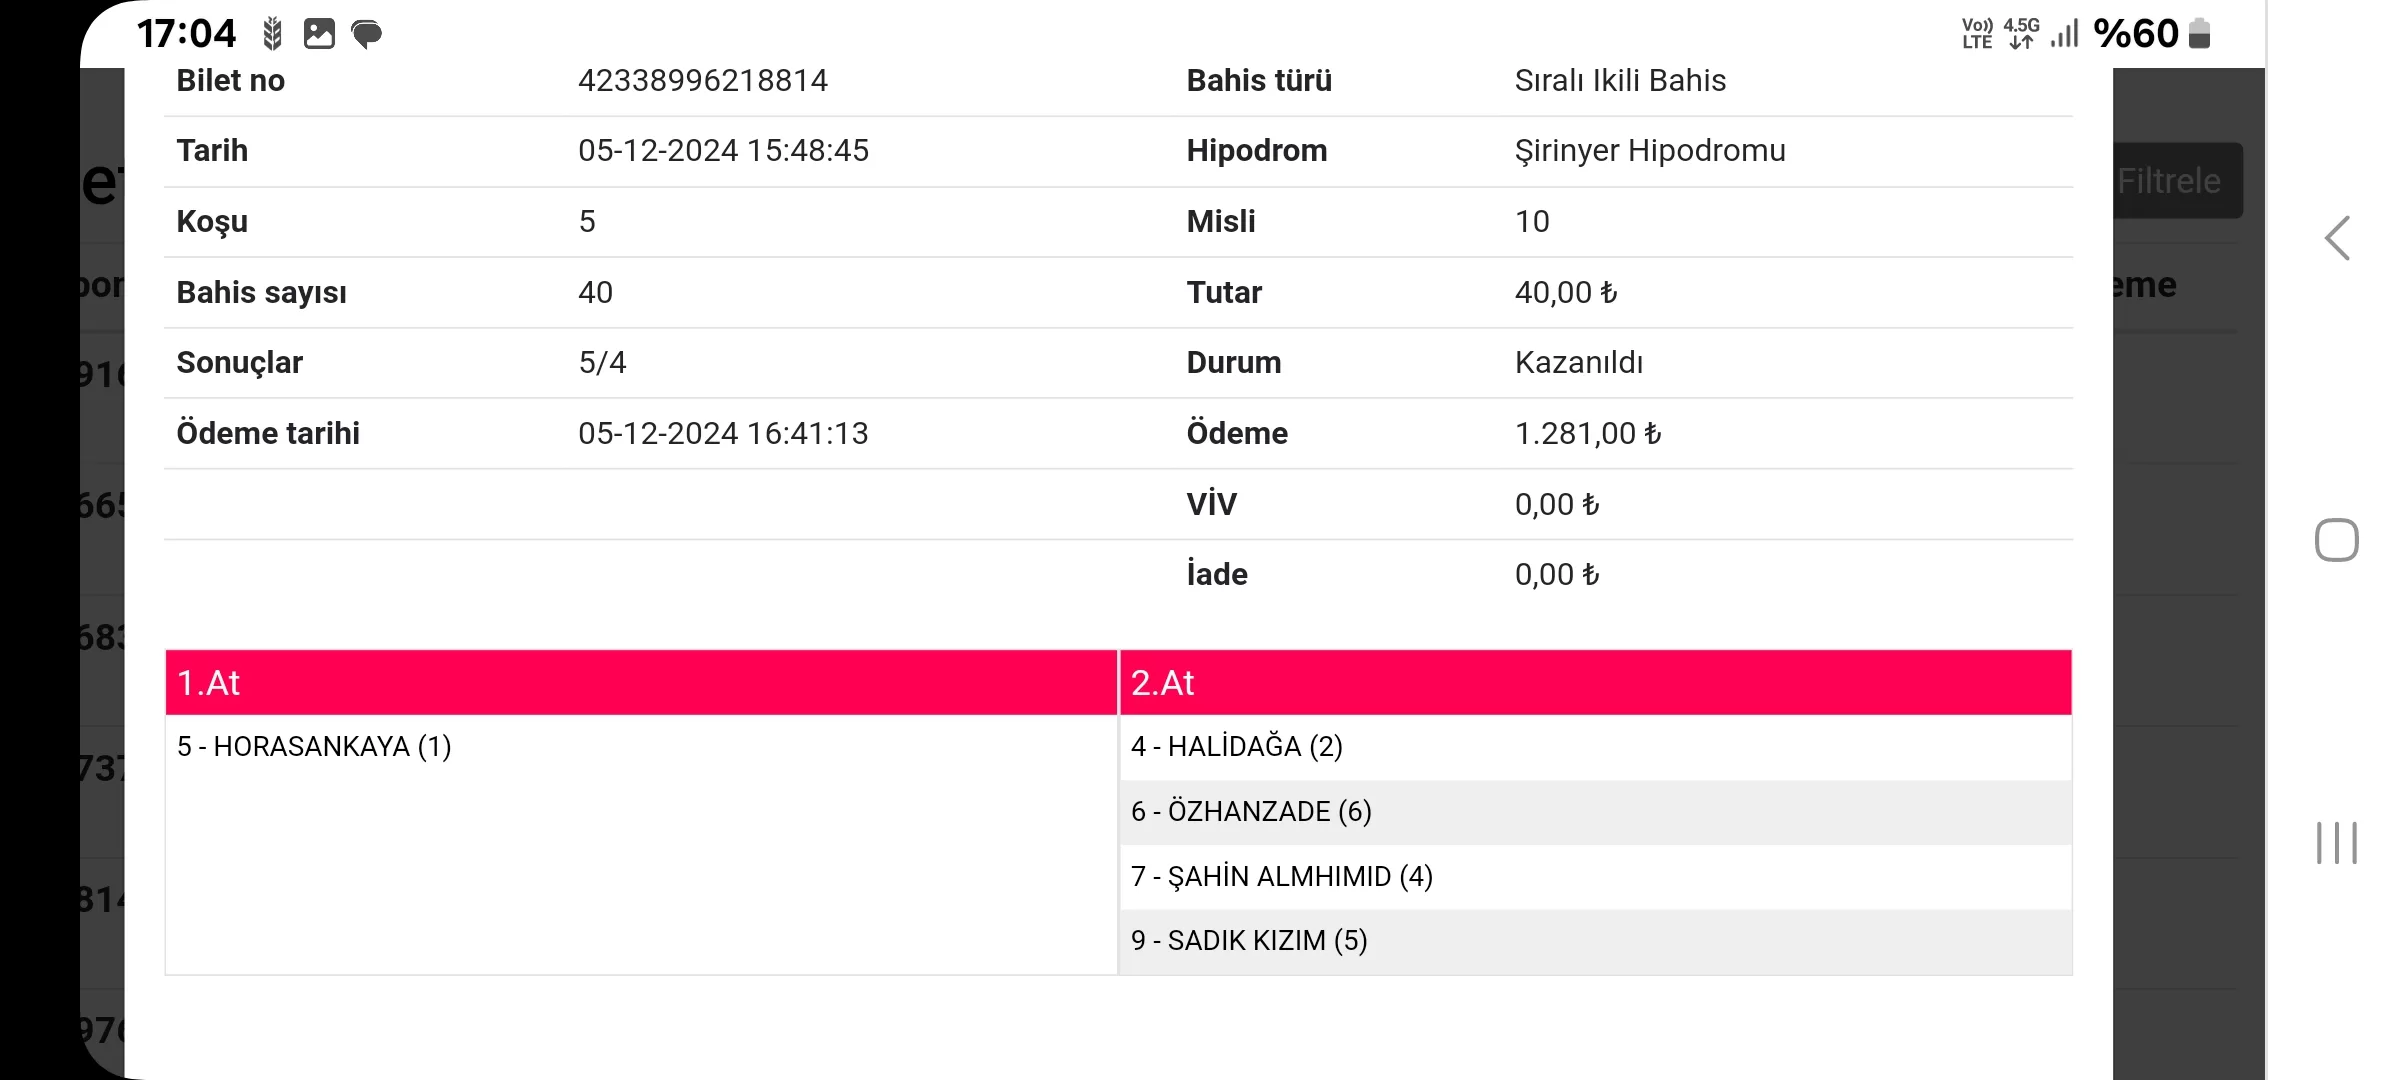Image resolution: width=2400 pixels, height=1080 pixels.
Task: Tap the battery icon in status bar
Action: pos(2199,34)
